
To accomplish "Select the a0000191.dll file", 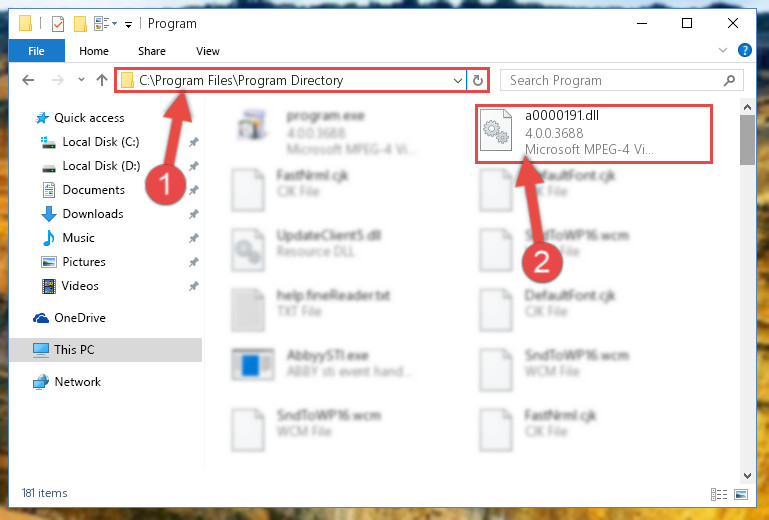I will click(x=593, y=133).
